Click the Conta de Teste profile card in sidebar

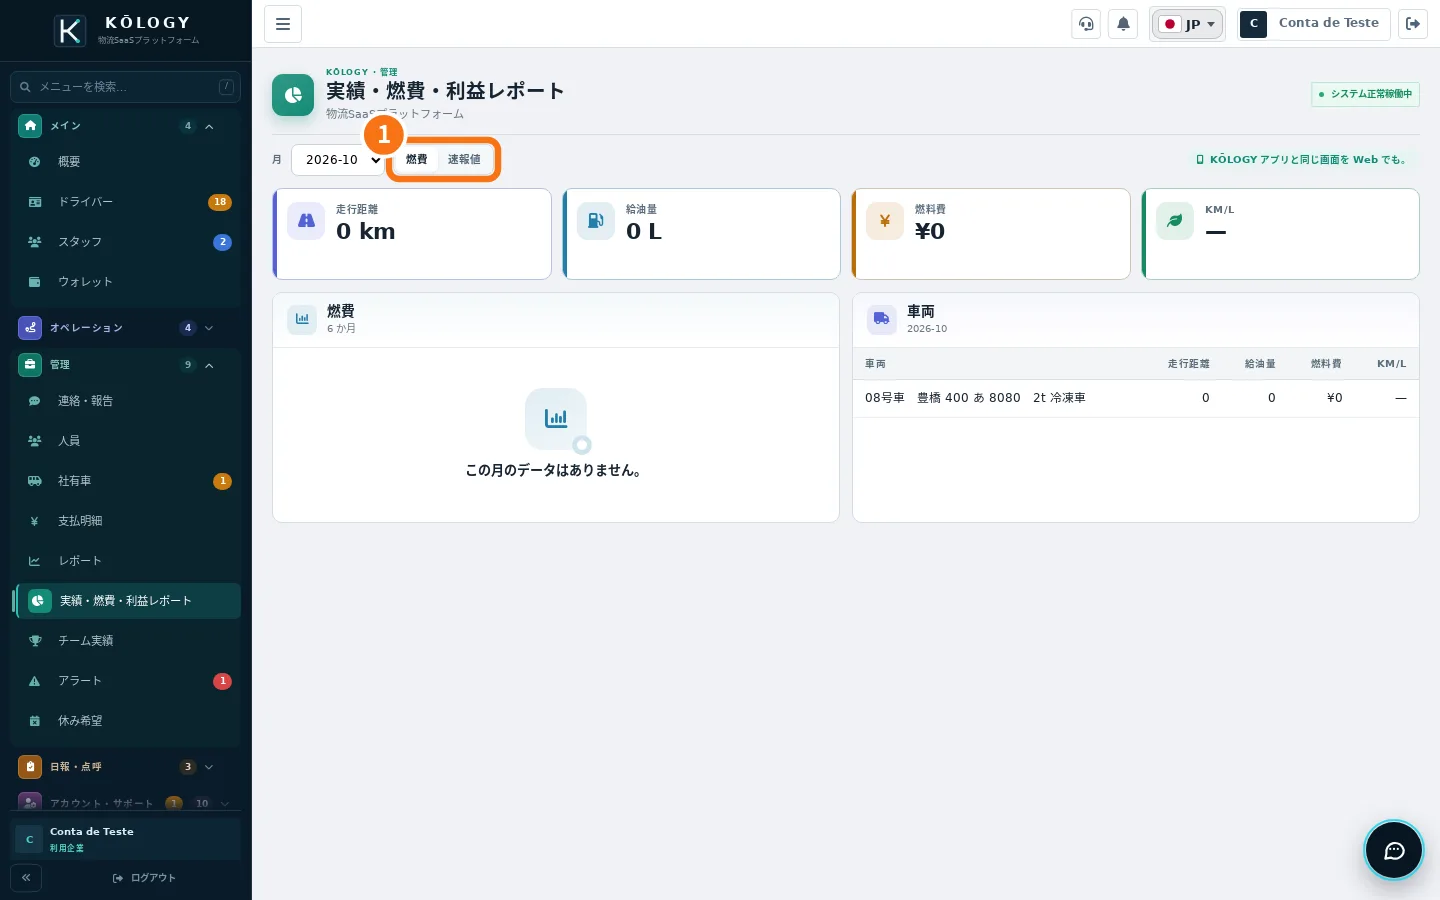click(x=126, y=839)
